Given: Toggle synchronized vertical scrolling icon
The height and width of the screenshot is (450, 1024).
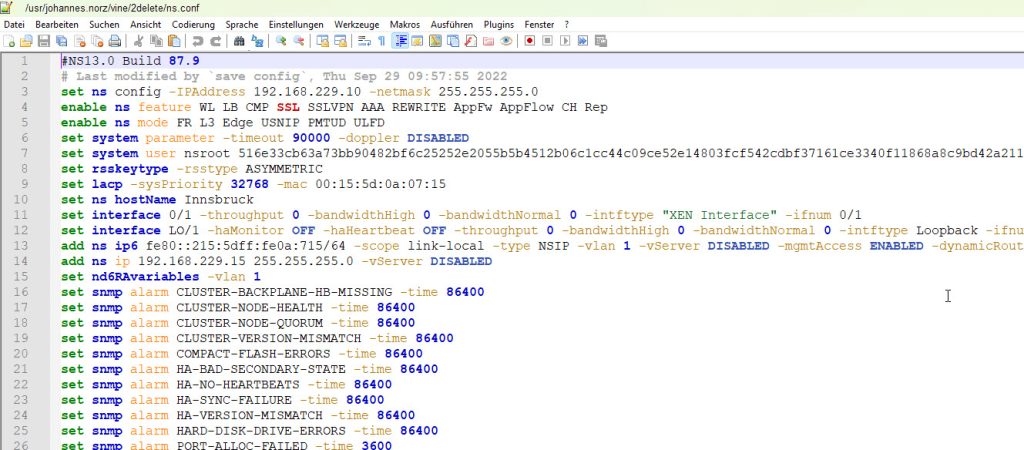Looking at the screenshot, I should coord(323,41).
